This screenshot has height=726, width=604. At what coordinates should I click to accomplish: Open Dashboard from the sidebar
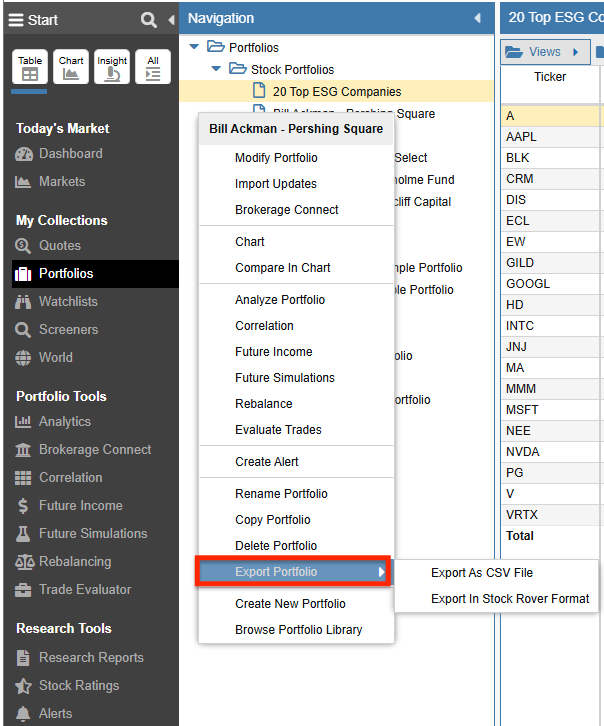[70, 154]
